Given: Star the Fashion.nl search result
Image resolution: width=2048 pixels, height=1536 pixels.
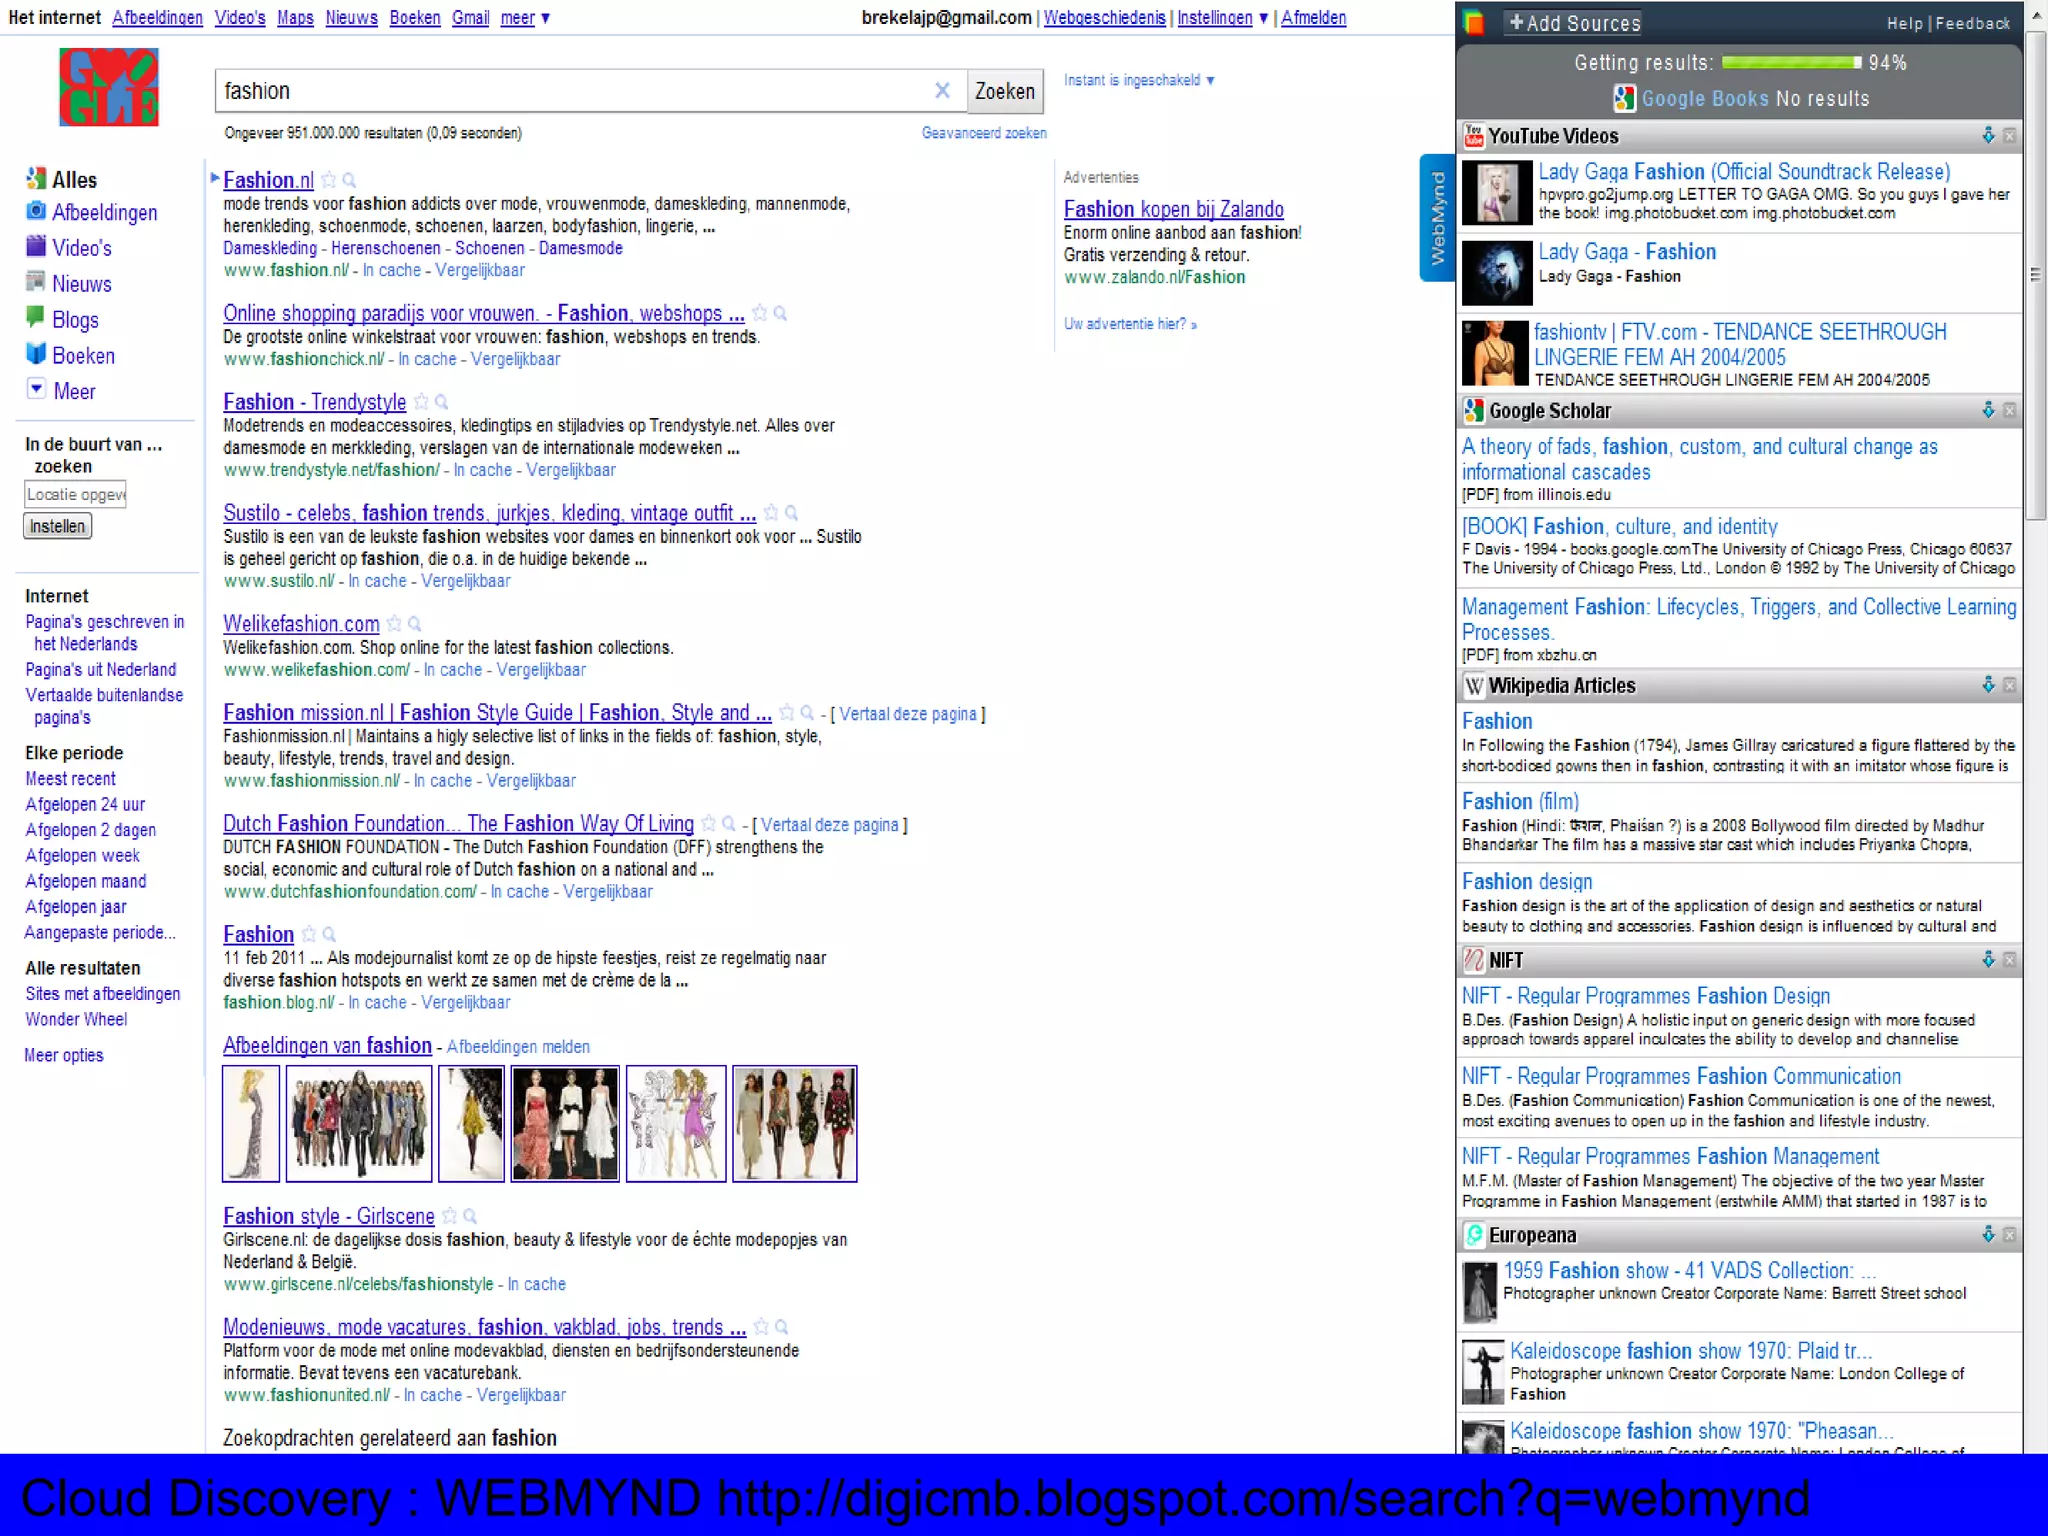Looking at the screenshot, I should click(x=329, y=180).
